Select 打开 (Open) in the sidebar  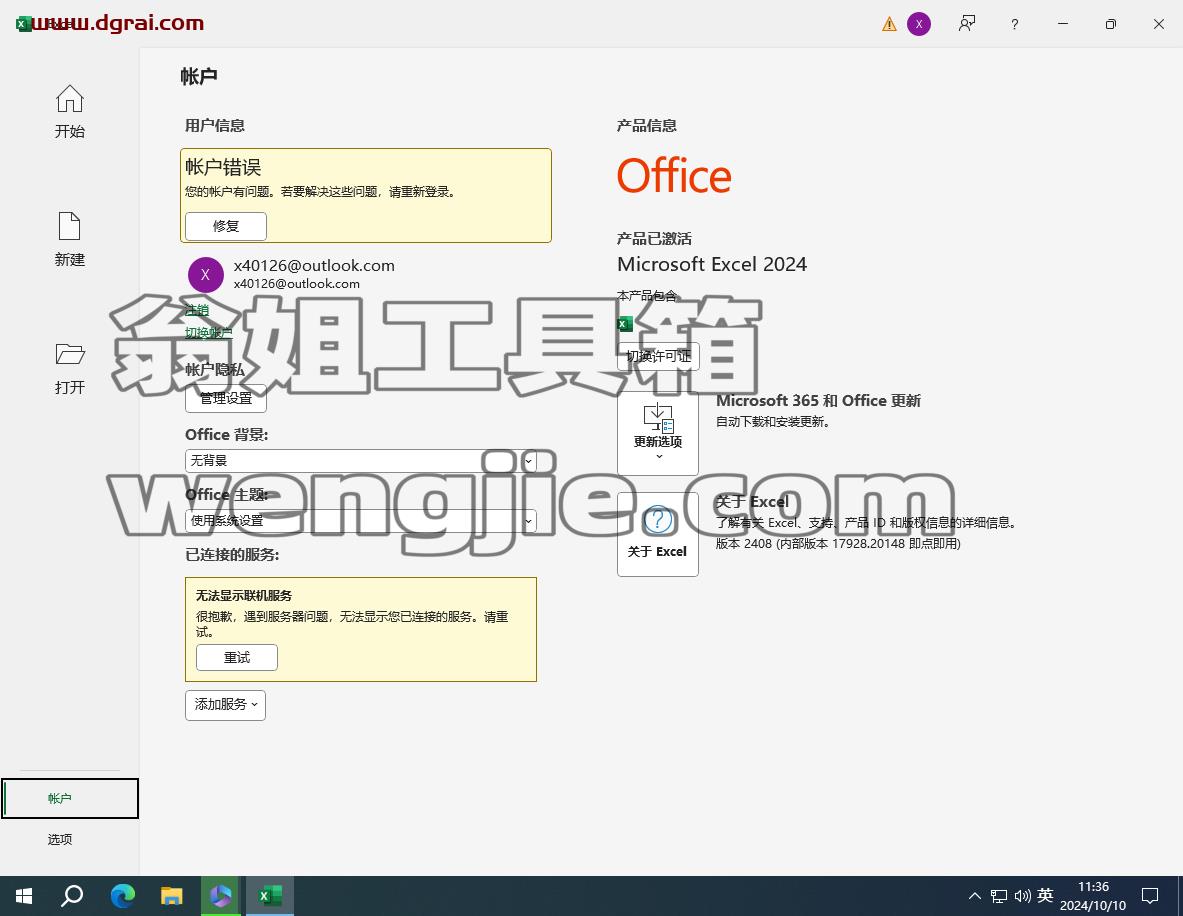tap(69, 368)
